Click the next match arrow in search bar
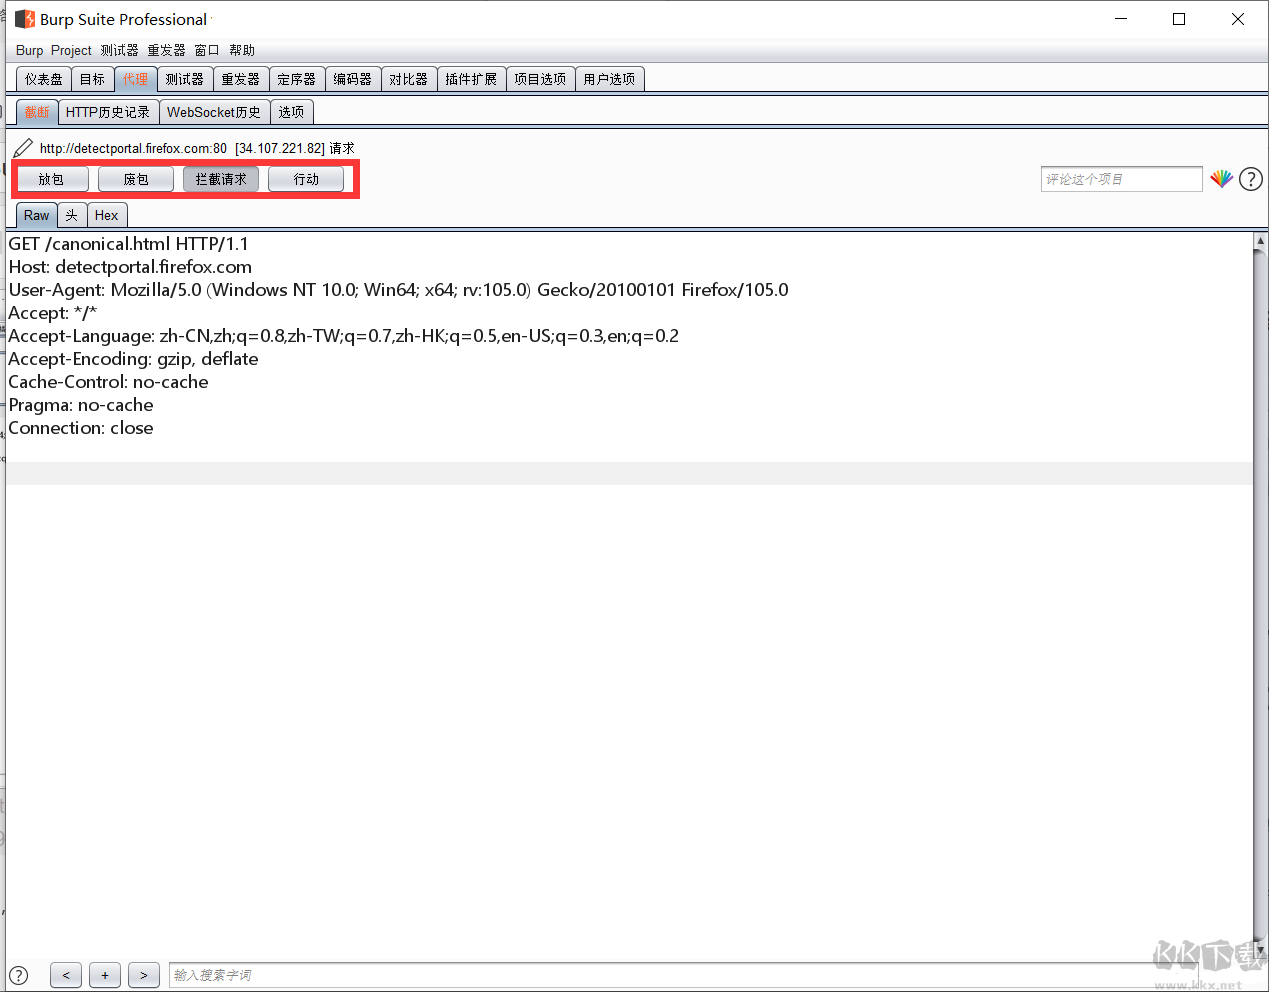 [143, 975]
